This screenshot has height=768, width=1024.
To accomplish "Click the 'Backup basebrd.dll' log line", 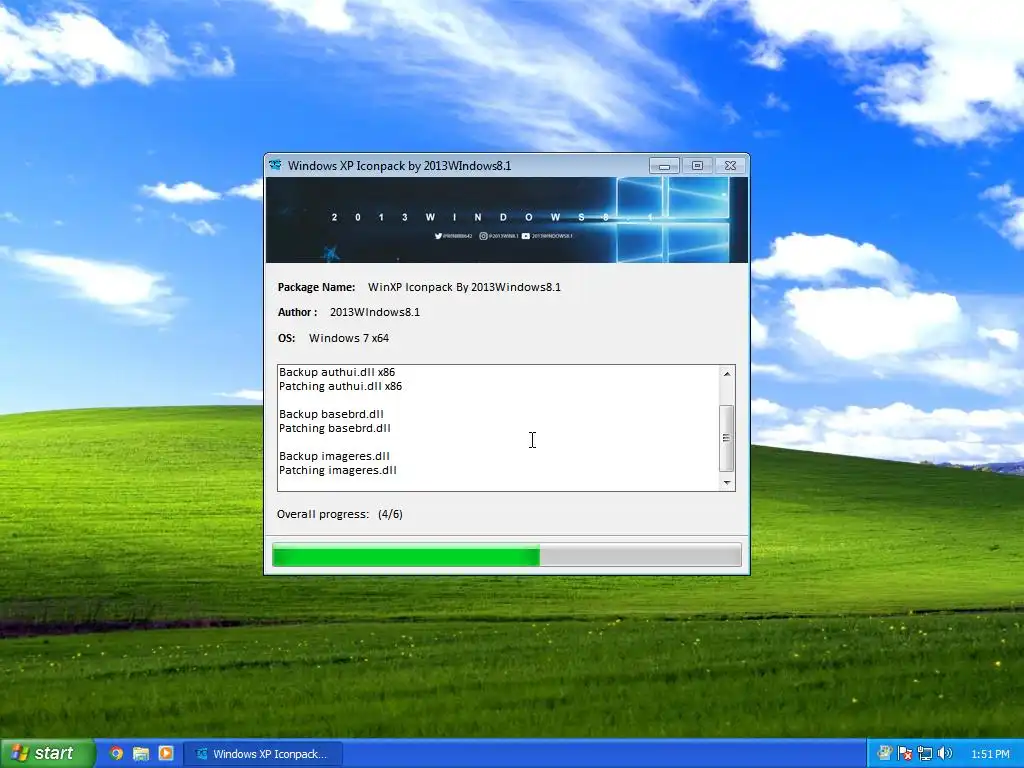I will click(331, 414).
